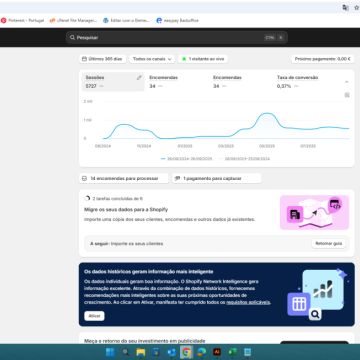This screenshot has width=360, height=360.
Task: Collapse the metrics chart with the chevron
Action: (x=347, y=82)
